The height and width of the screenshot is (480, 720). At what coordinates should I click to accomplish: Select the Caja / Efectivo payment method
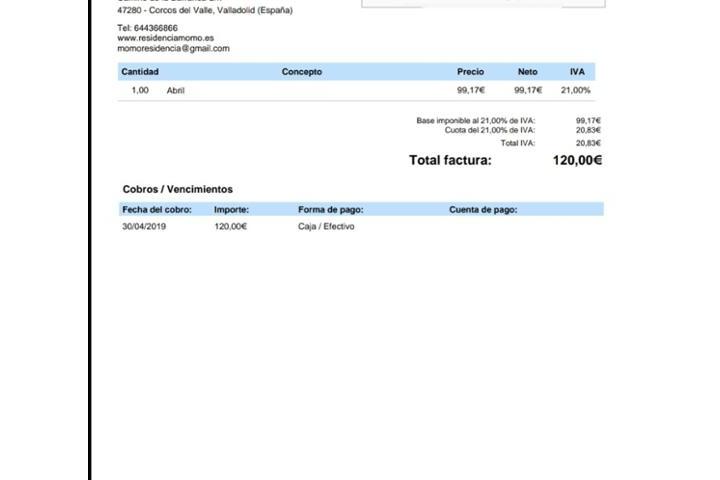[x=326, y=227]
